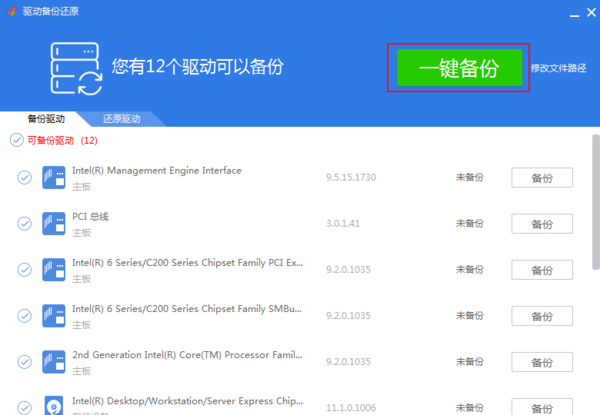Viewport: 600px width, 415px height.
Task: Click the PCI 总线 motherboard icon
Action: pyautogui.click(x=54, y=223)
